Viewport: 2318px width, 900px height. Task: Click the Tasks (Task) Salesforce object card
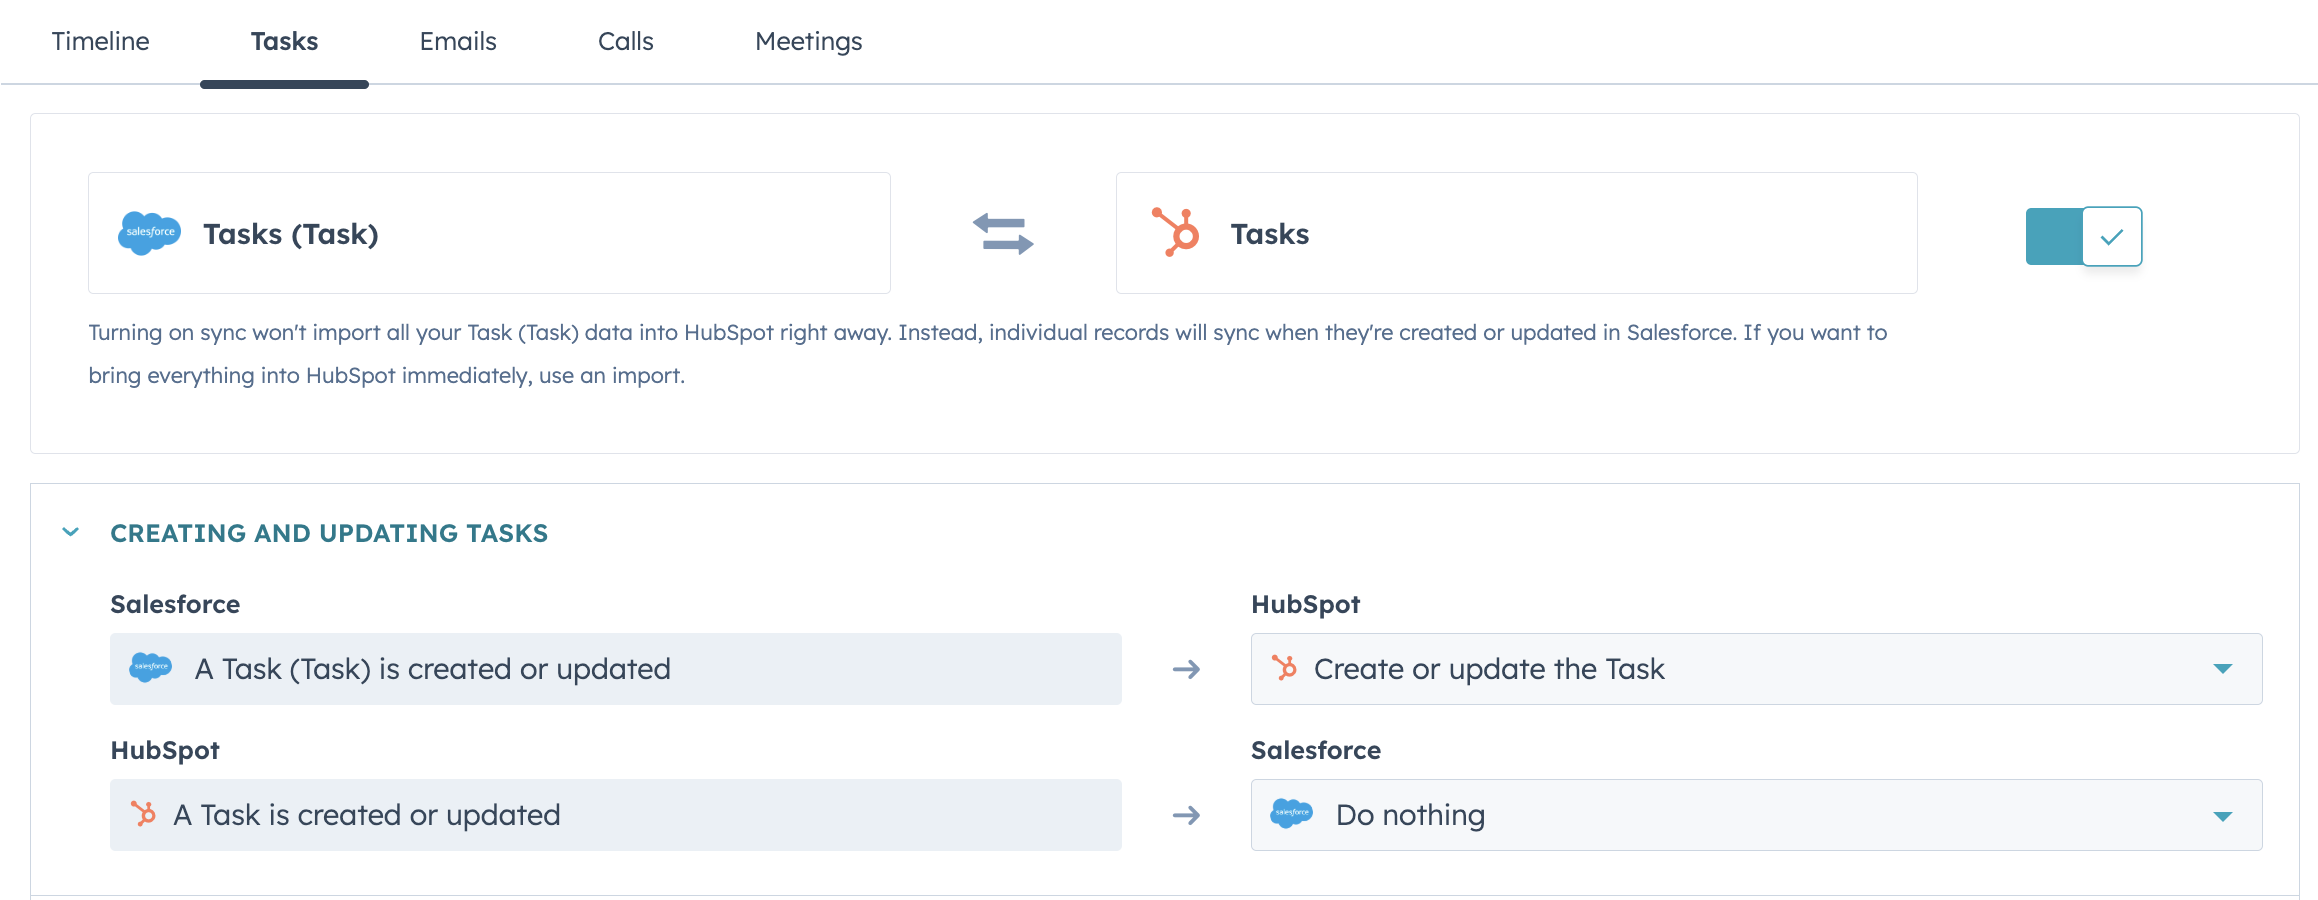point(489,233)
